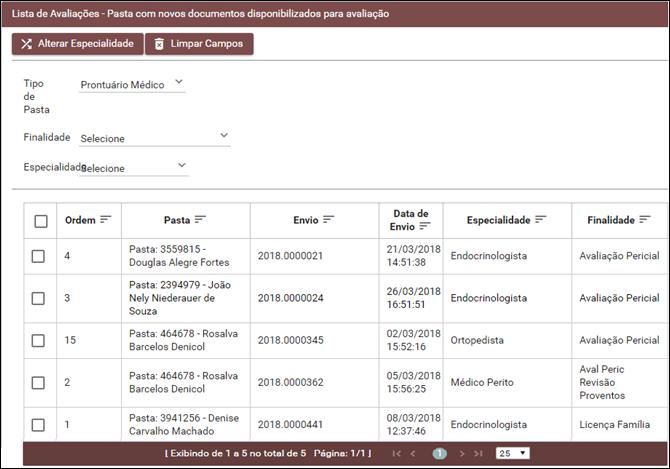Click Alterar Especialidade button
Screen dimensions: 670x469
77,44
